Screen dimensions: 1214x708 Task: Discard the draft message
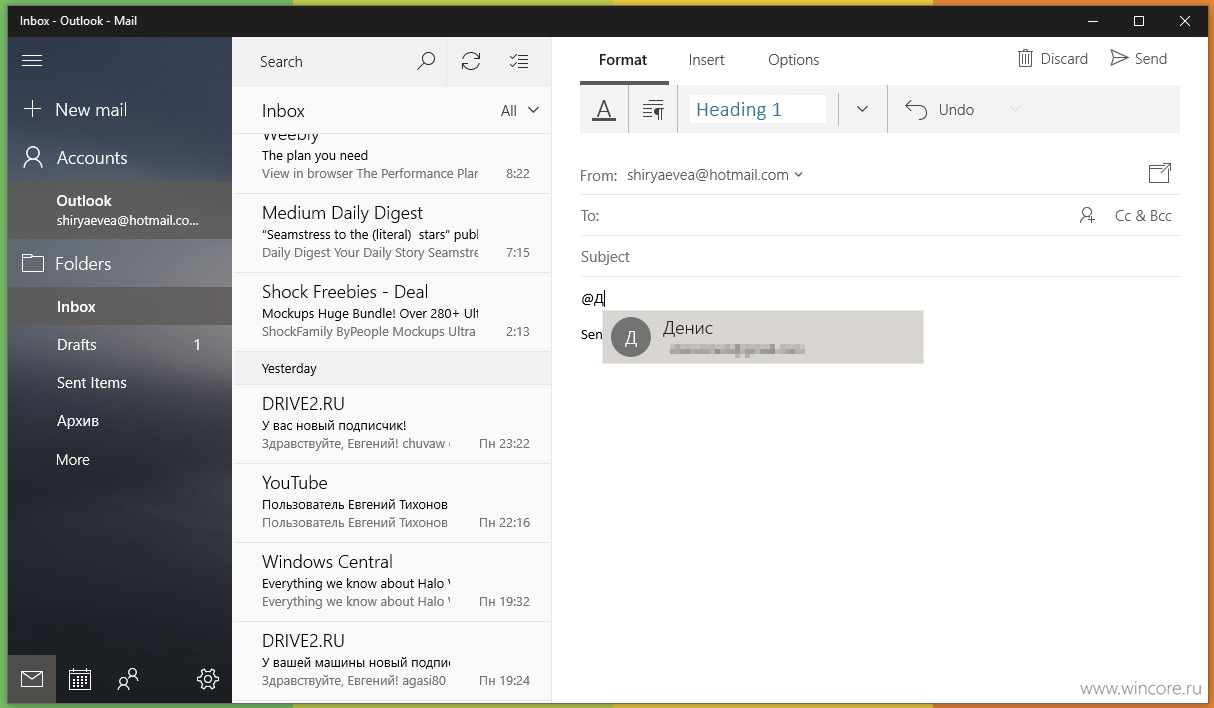(1053, 59)
